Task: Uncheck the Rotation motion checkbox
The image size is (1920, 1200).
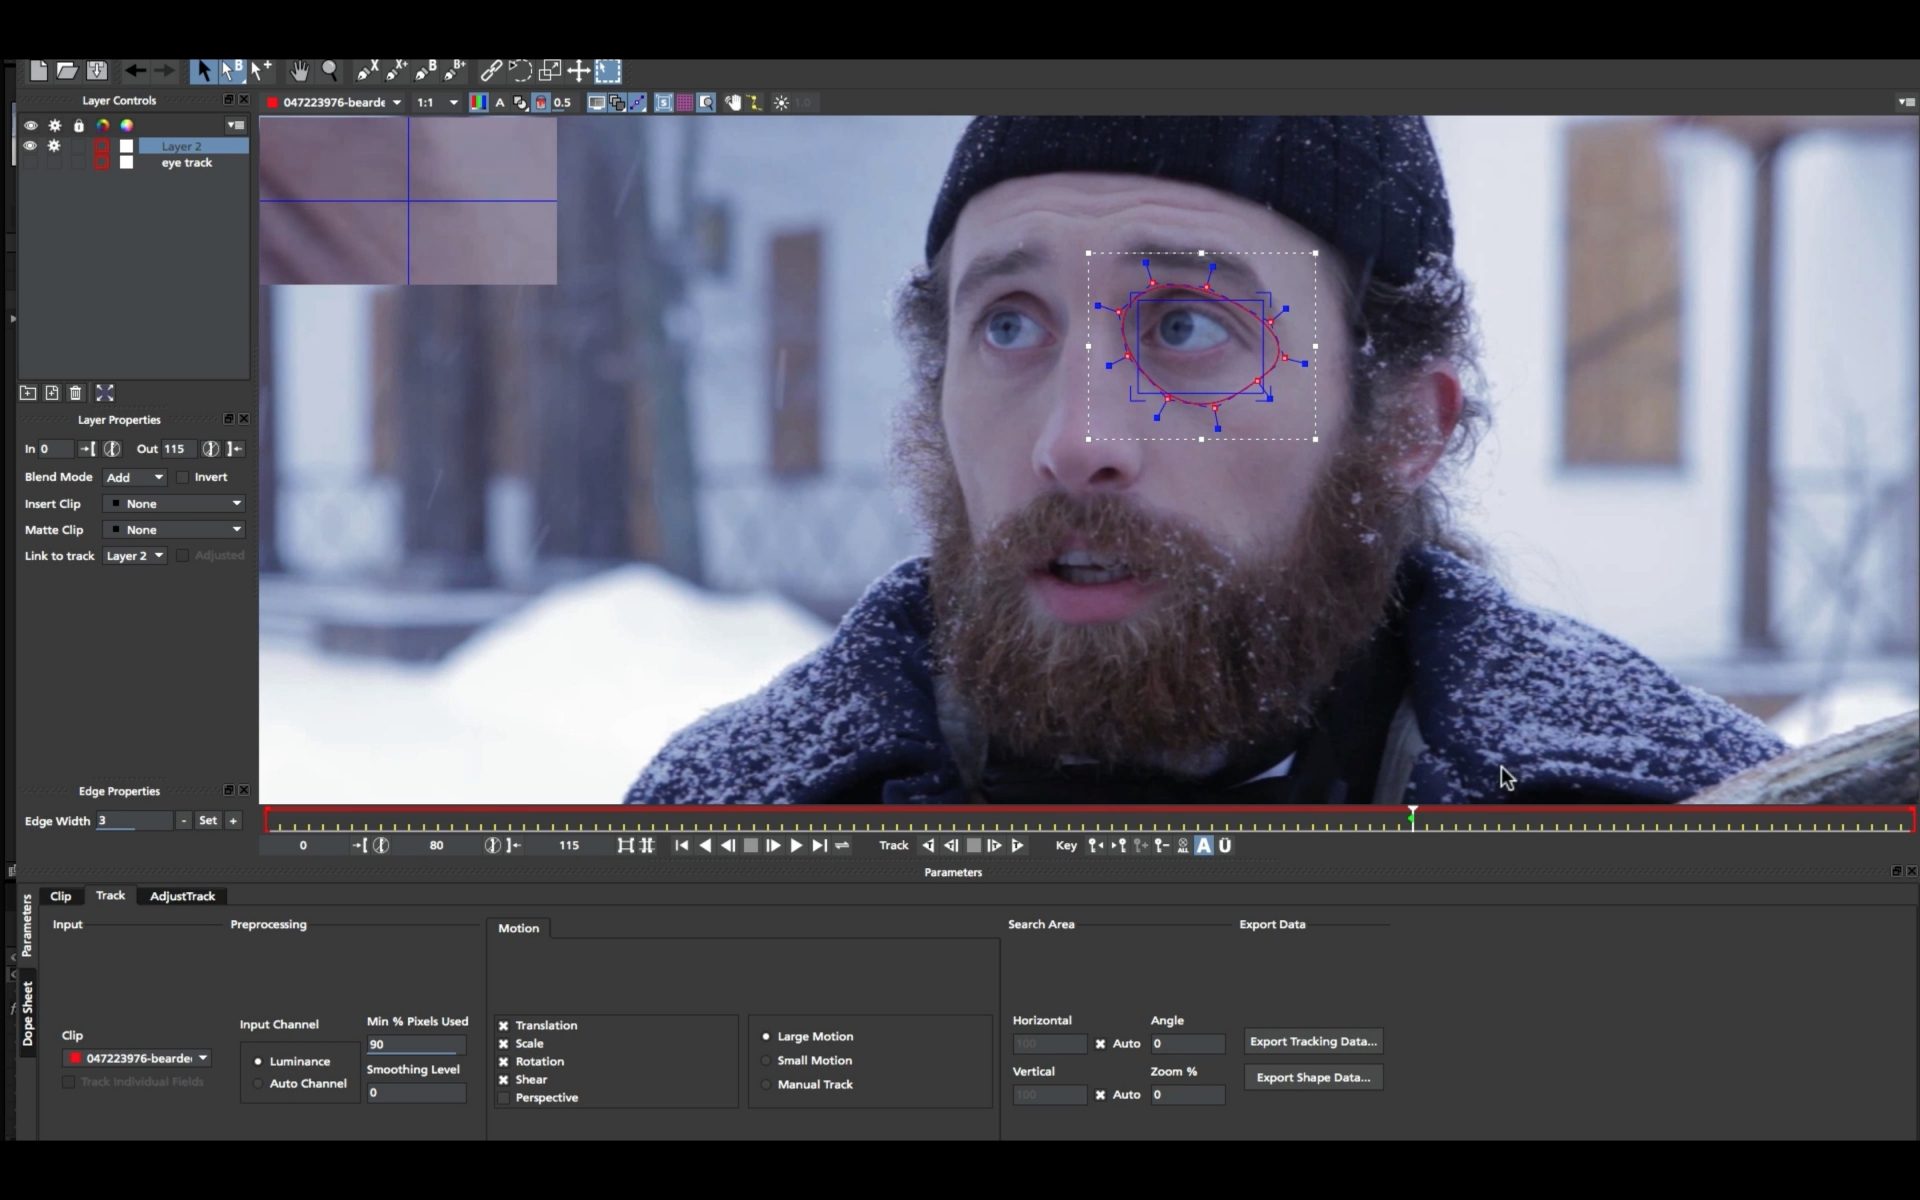Action: point(504,1061)
